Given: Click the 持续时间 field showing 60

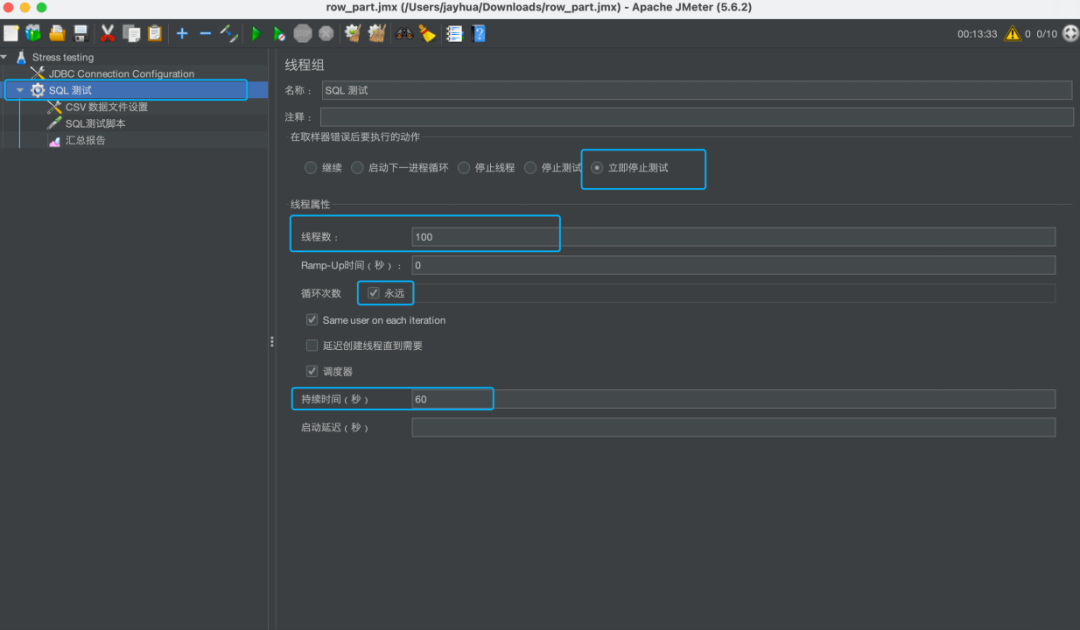Looking at the screenshot, I should (x=734, y=399).
